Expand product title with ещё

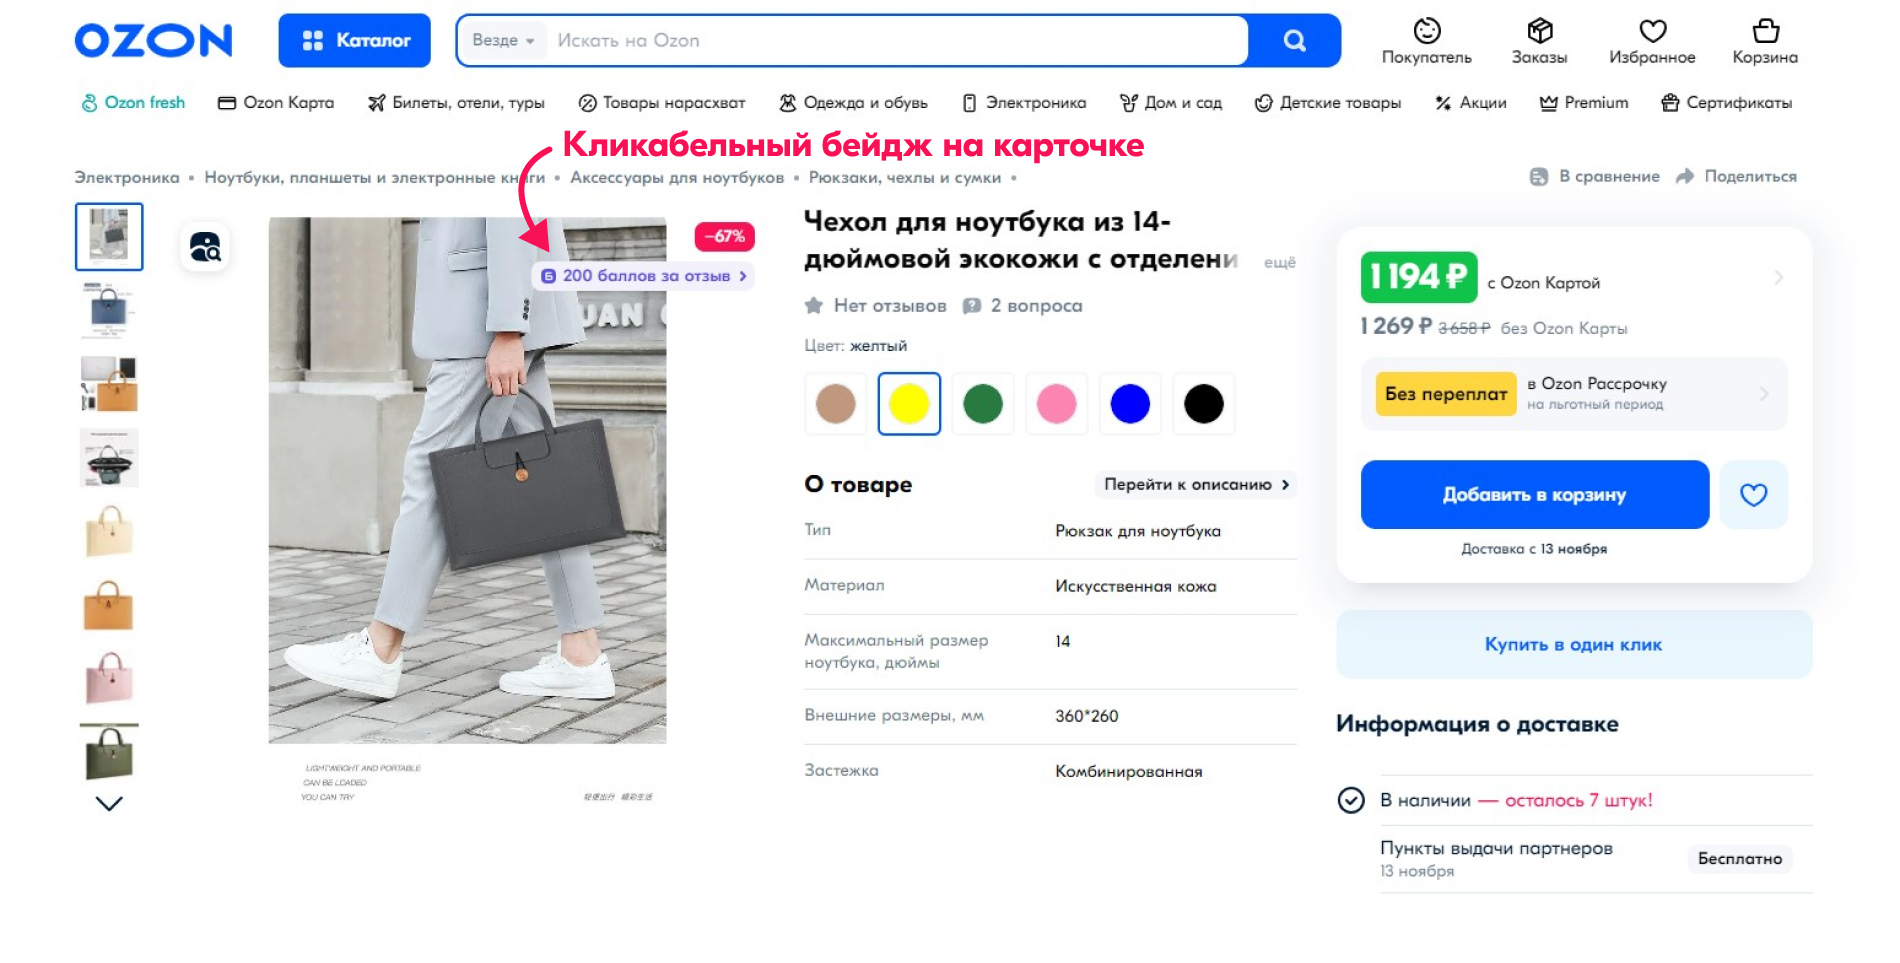pos(1279,262)
